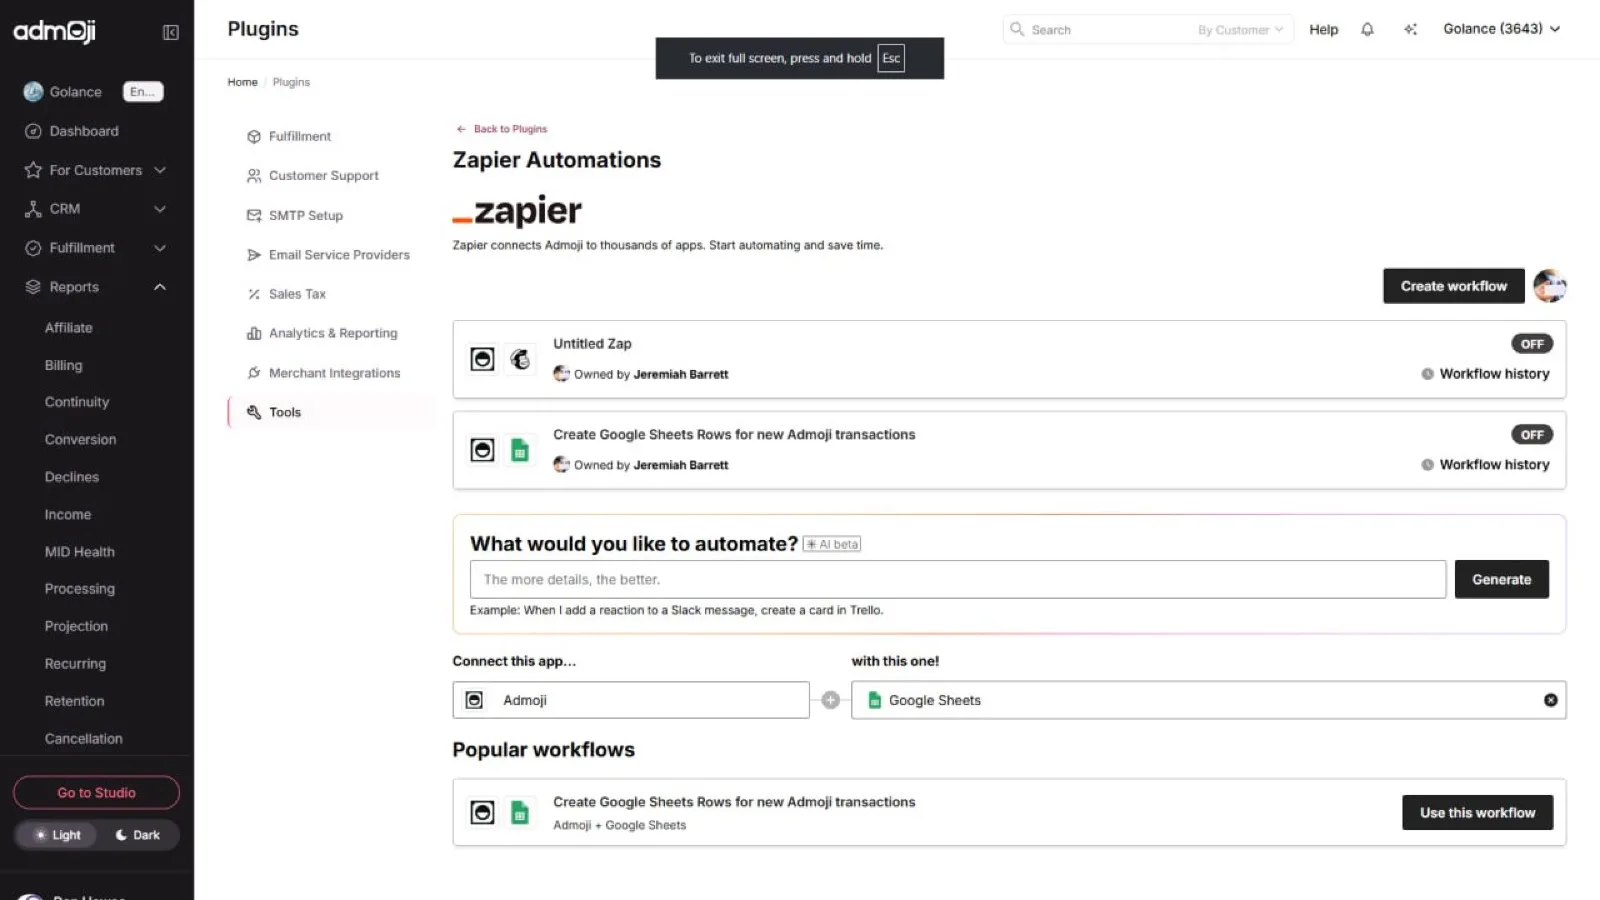Click Use this workflow button
1600x900 pixels.
click(1477, 813)
